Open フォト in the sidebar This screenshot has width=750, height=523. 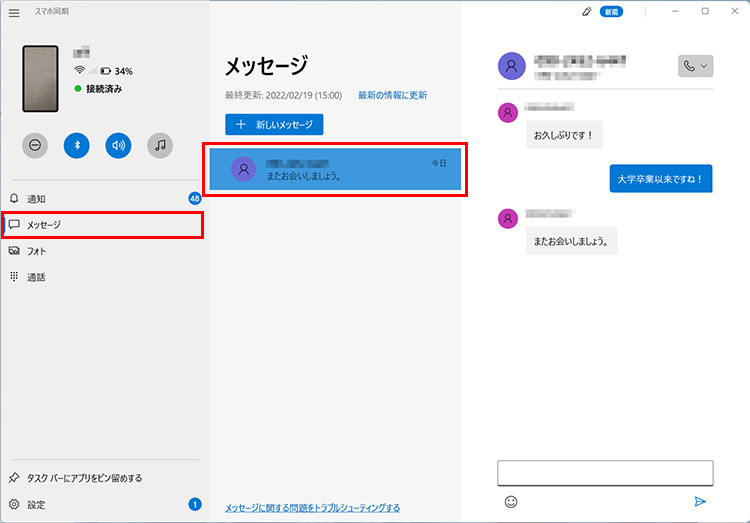(x=36, y=251)
